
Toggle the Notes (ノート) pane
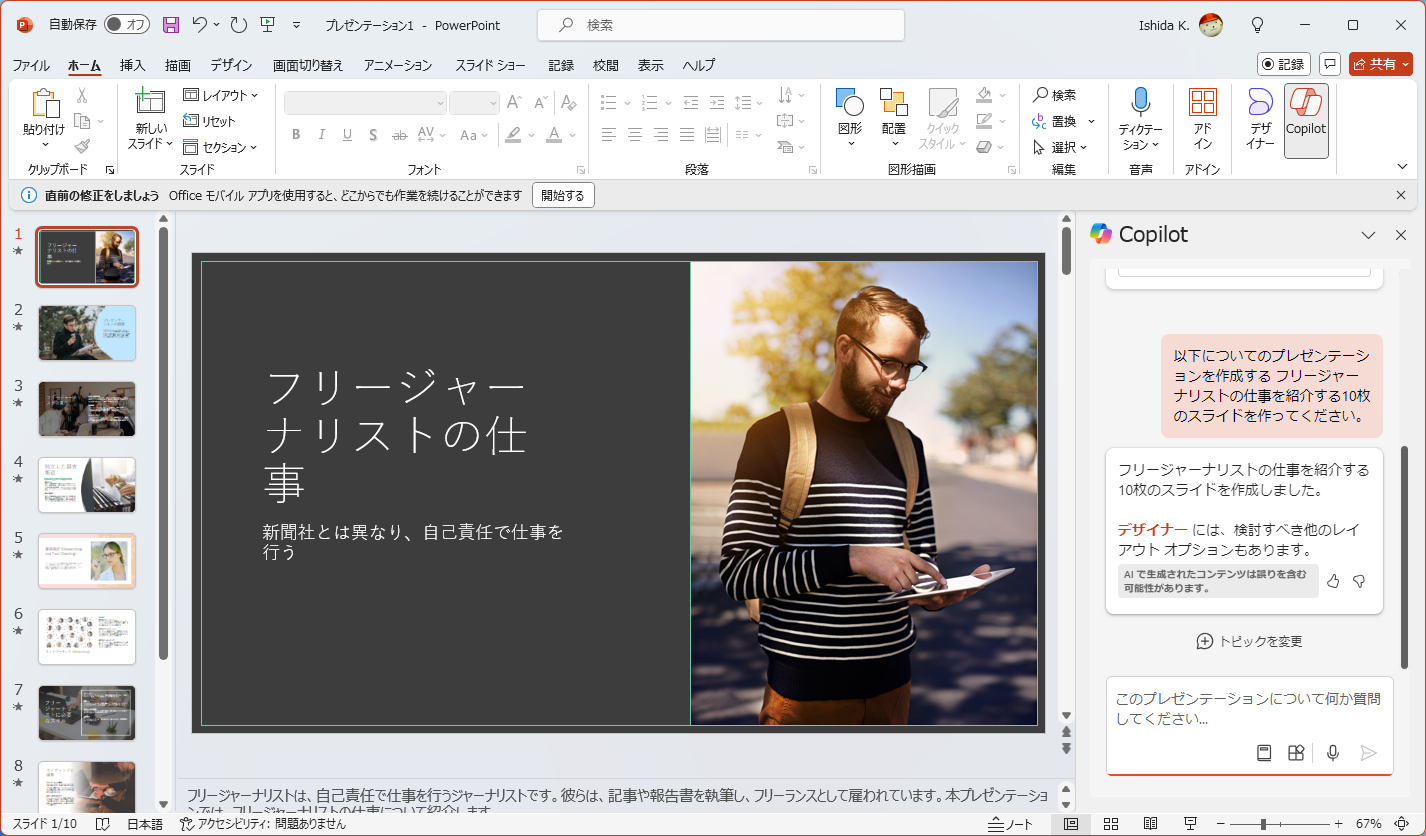pyautogui.click(x=1010, y=824)
